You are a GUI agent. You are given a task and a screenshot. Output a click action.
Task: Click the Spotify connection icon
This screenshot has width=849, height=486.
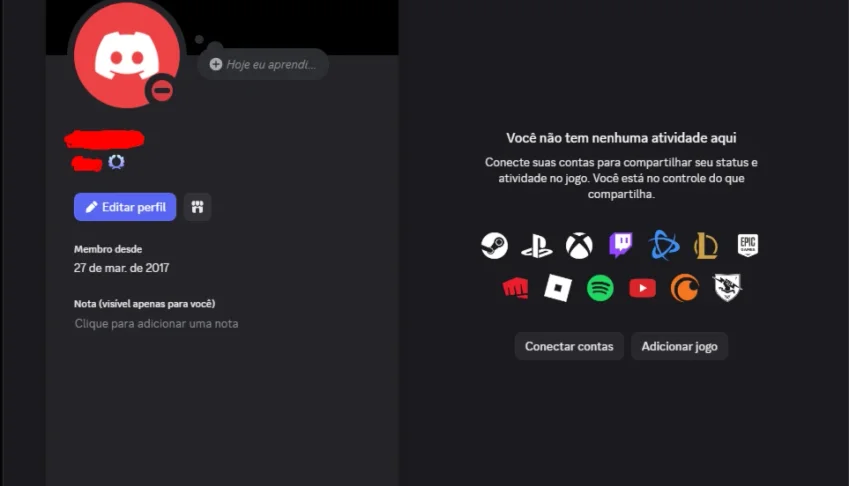[x=600, y=287]
